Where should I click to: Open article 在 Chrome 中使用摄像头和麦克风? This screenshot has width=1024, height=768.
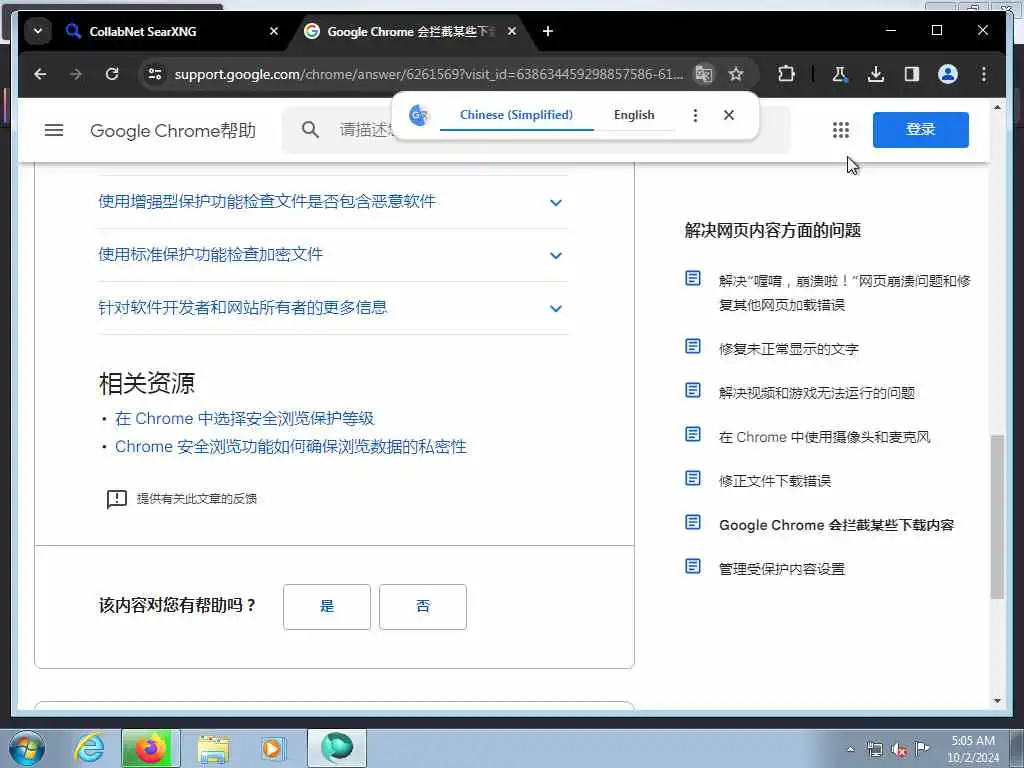coord(824,437)
